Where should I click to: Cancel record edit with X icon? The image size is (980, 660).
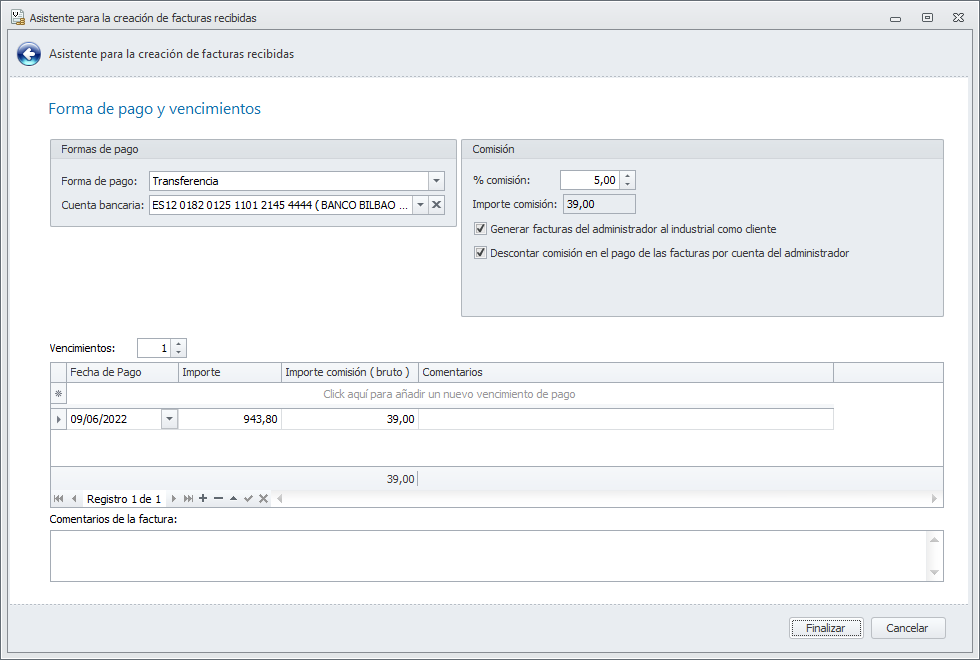[264, 499]
